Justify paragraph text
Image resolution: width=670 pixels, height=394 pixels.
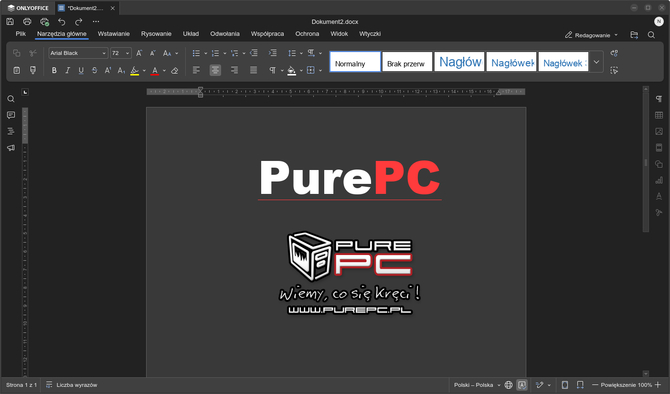tap(253, 70)
